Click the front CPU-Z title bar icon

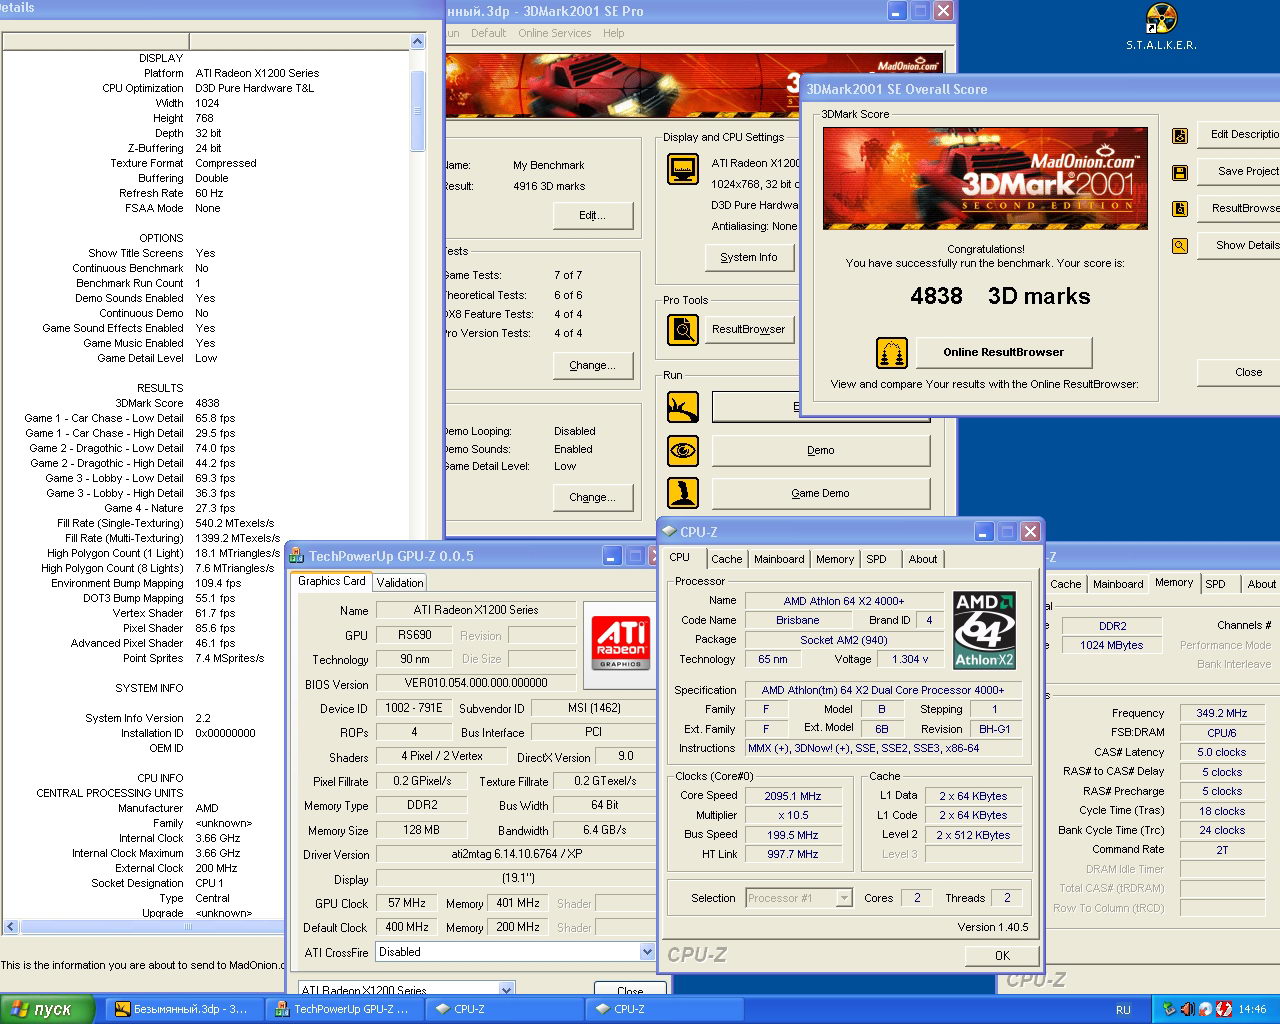[668, 532]
